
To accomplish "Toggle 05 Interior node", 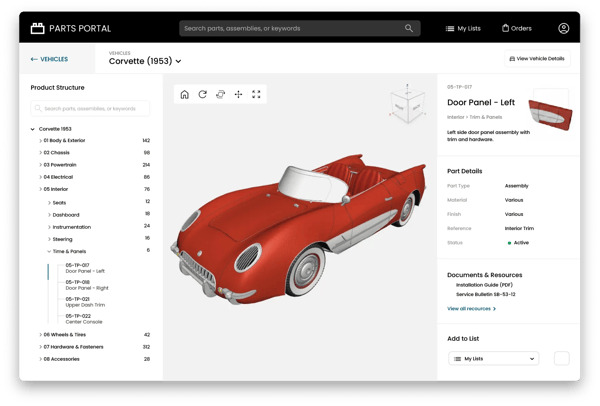I will pyautogui.click(x=40, y=189).
